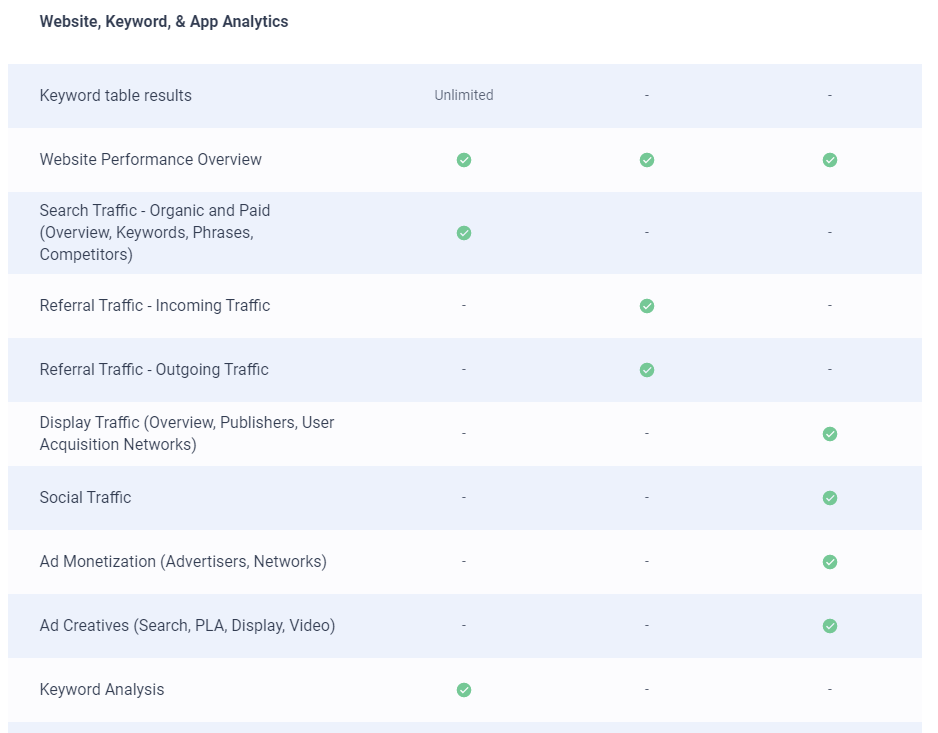Select the 'Keyword table results' row label

(x=116, y=96)
